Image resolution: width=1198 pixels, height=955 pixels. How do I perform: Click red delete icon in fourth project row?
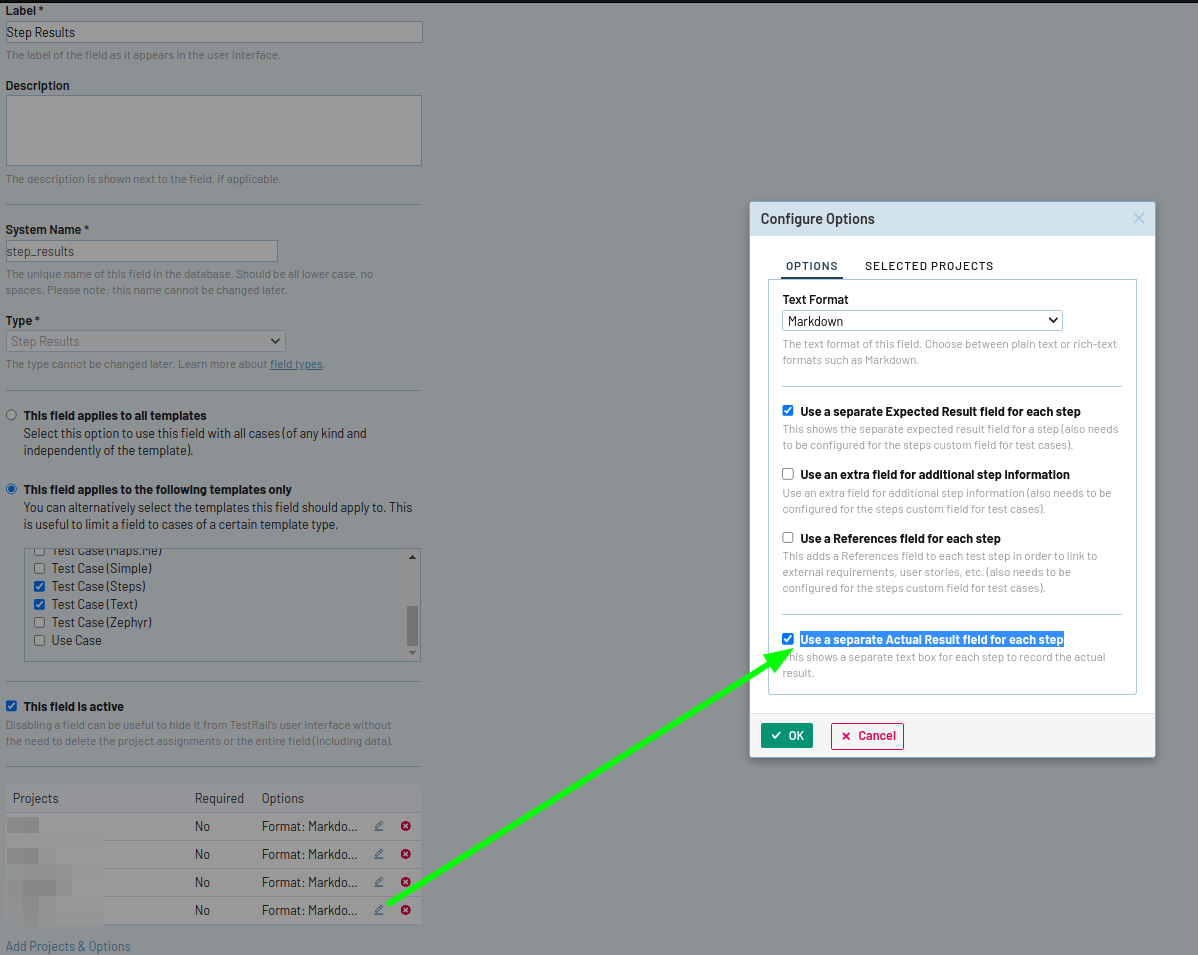[406, 910]
